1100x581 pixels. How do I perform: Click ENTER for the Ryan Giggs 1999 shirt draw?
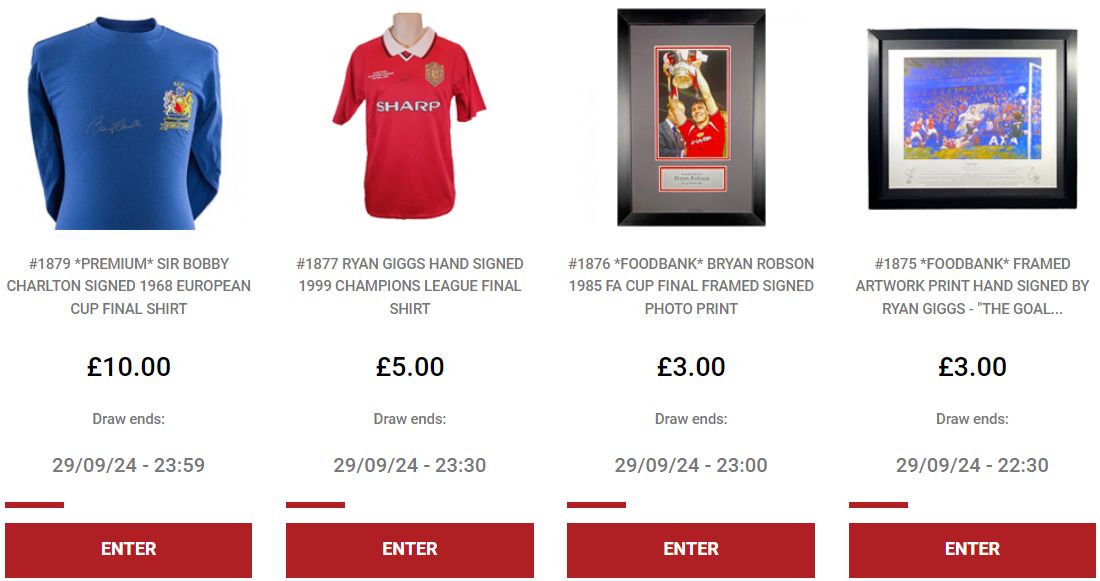click(410, 549)
